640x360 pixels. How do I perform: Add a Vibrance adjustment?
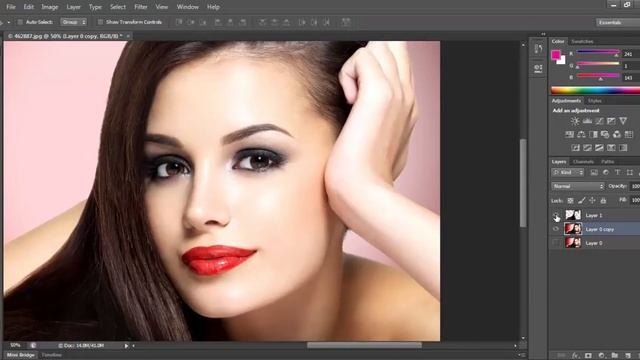tap(623, 121)
